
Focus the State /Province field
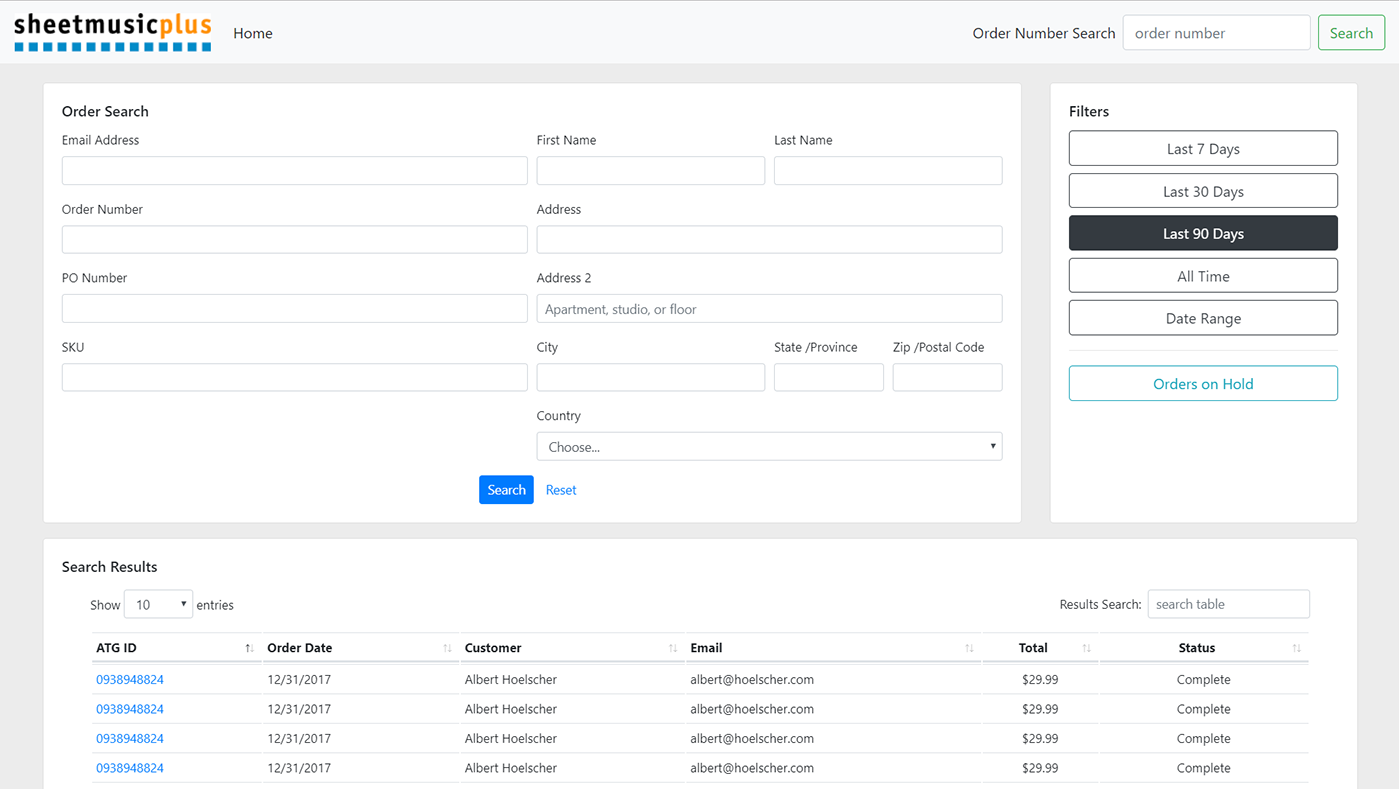[828, 377]
